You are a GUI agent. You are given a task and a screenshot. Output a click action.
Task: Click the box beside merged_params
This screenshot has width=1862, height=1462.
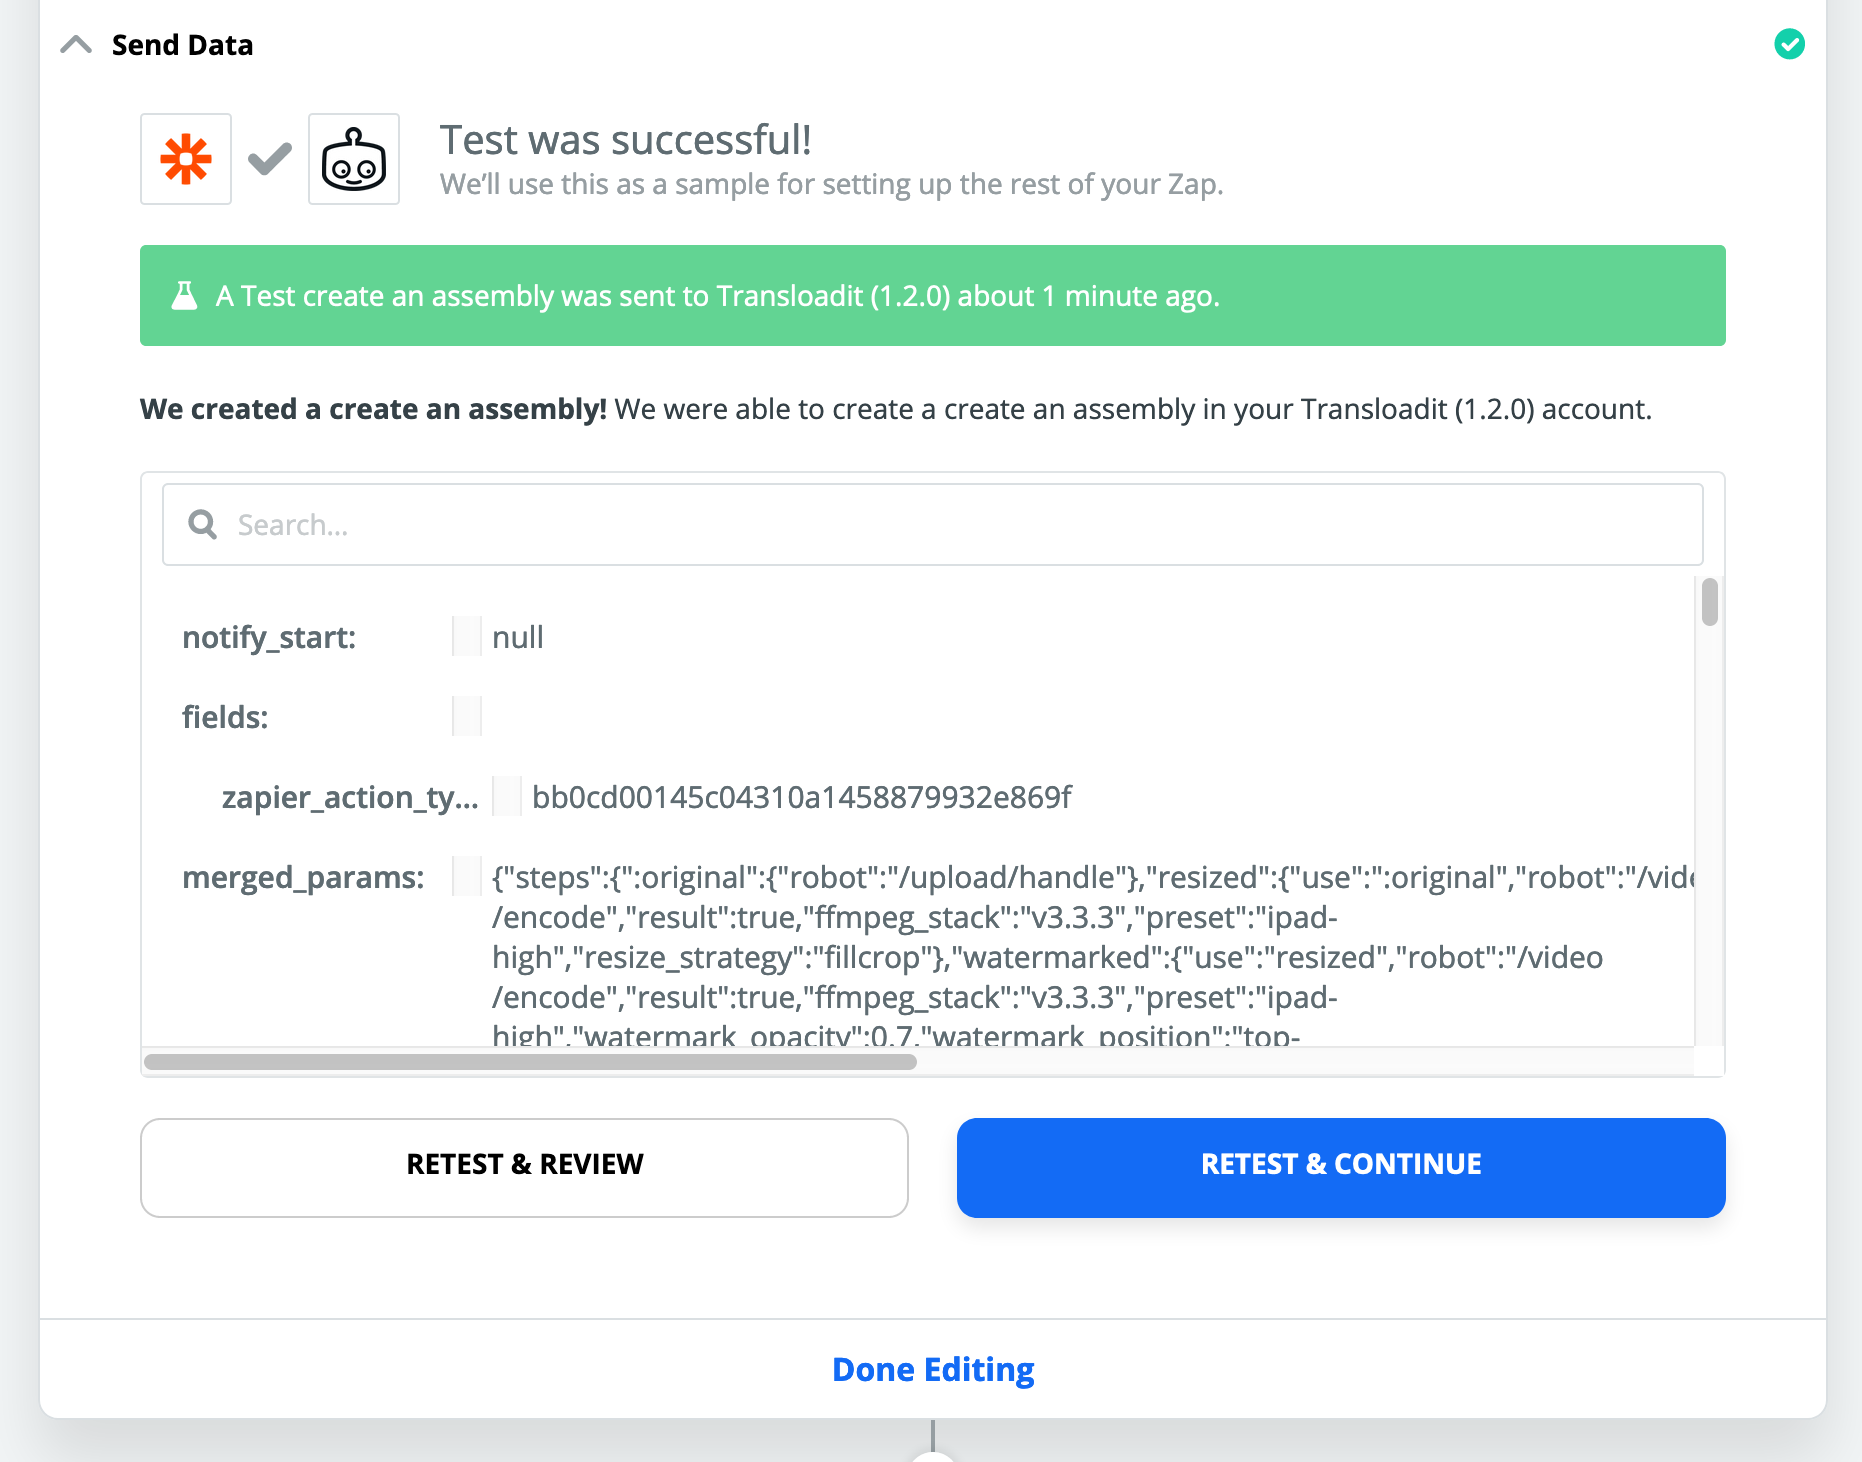pyautogui.click(x=467, y=877)
